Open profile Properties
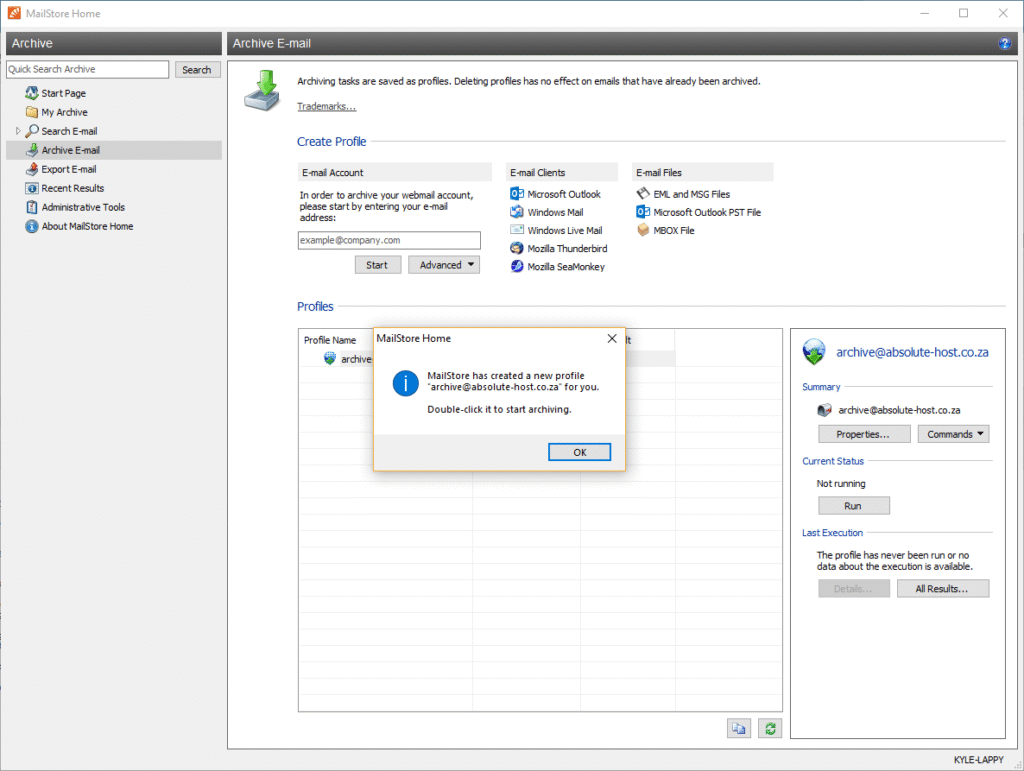Viewport: 1024px width, 771px height. click(864, 434)
